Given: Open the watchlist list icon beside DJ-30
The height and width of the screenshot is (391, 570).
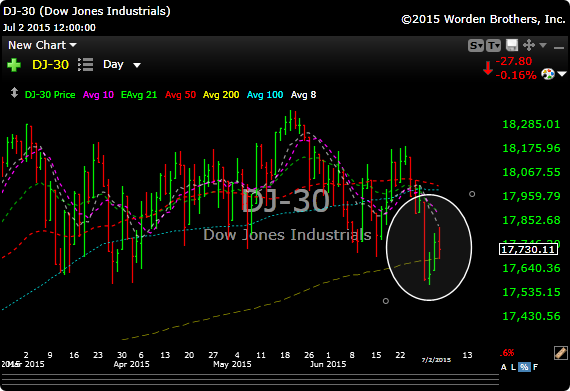Looking at the screenshot, I should tap(85, 65).
